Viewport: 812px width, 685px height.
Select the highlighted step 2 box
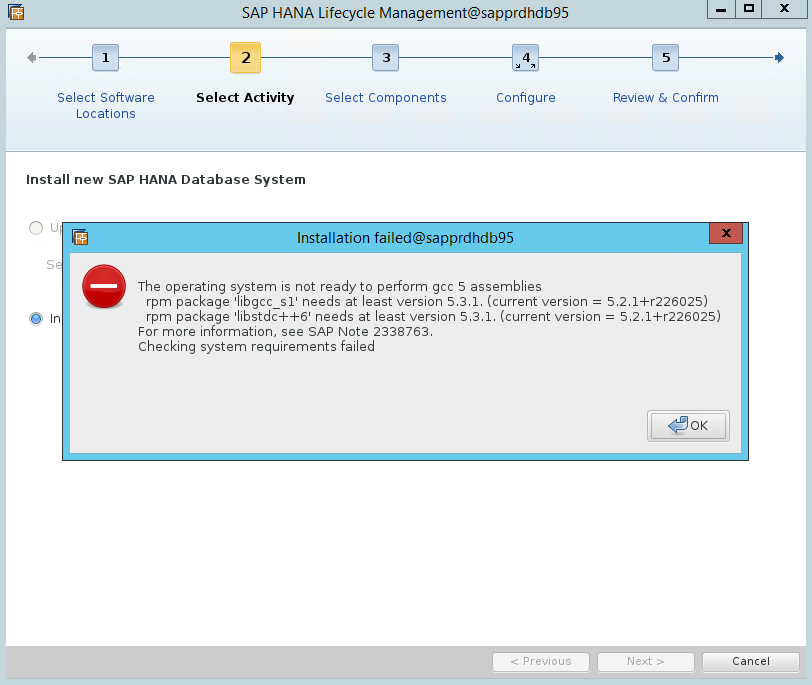pyautogui.click(x=245, y=57)
